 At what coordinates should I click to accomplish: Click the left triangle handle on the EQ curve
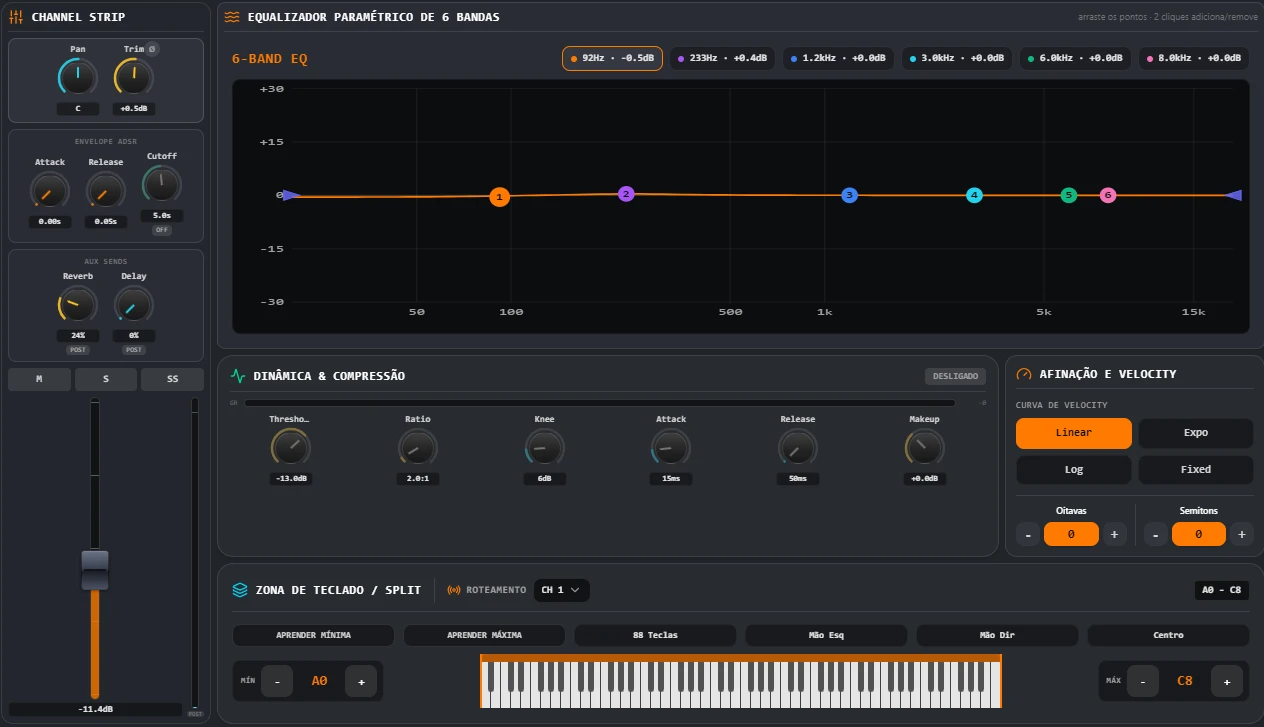(290, 196)
